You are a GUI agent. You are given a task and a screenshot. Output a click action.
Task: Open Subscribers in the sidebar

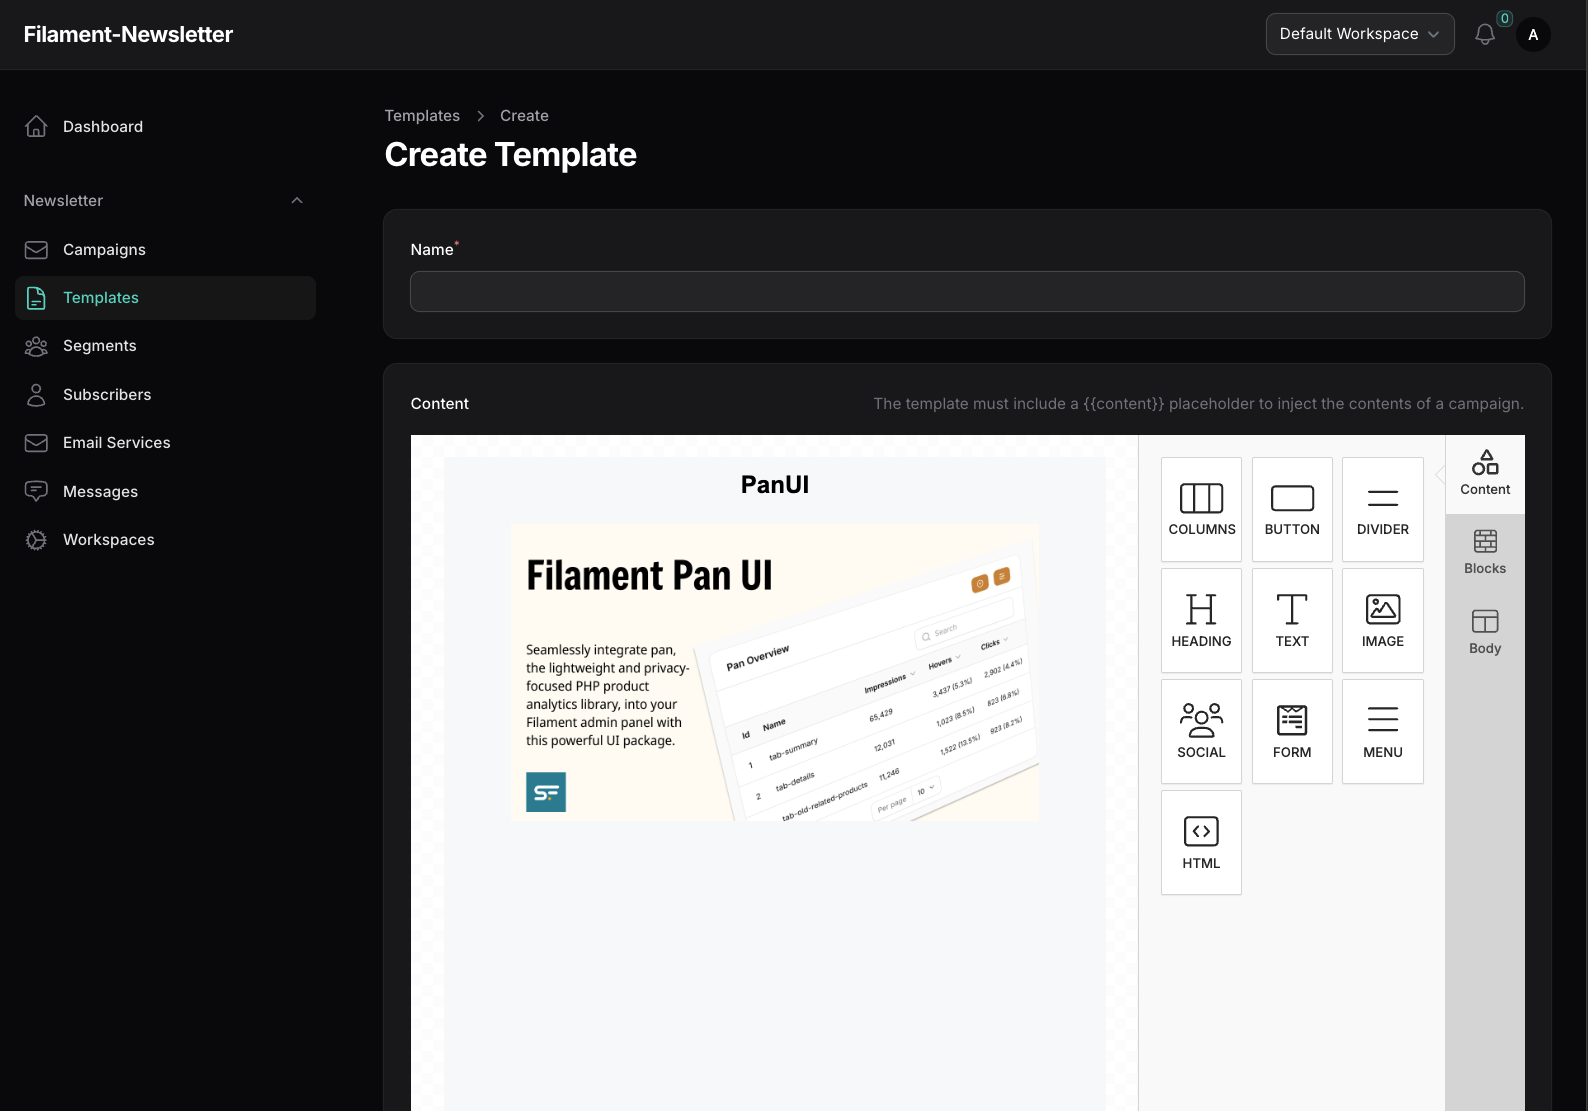coord(165,395)
